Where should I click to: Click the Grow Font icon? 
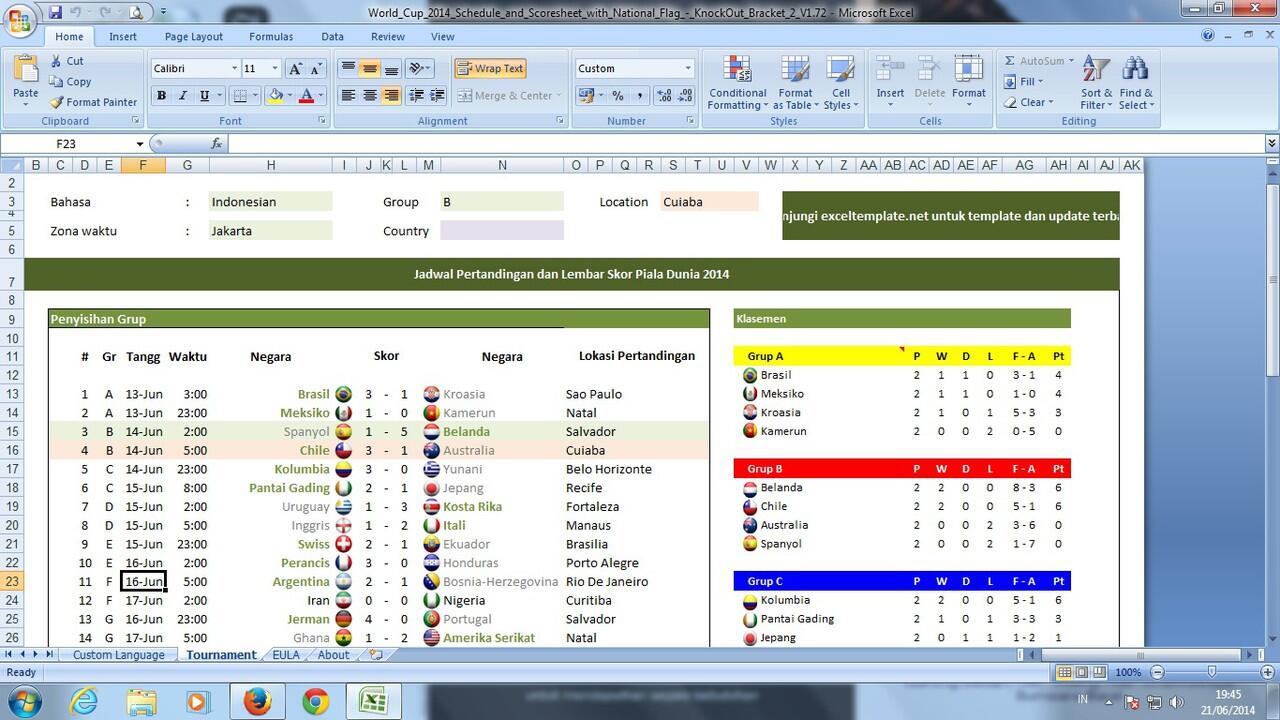coord(295,69)
